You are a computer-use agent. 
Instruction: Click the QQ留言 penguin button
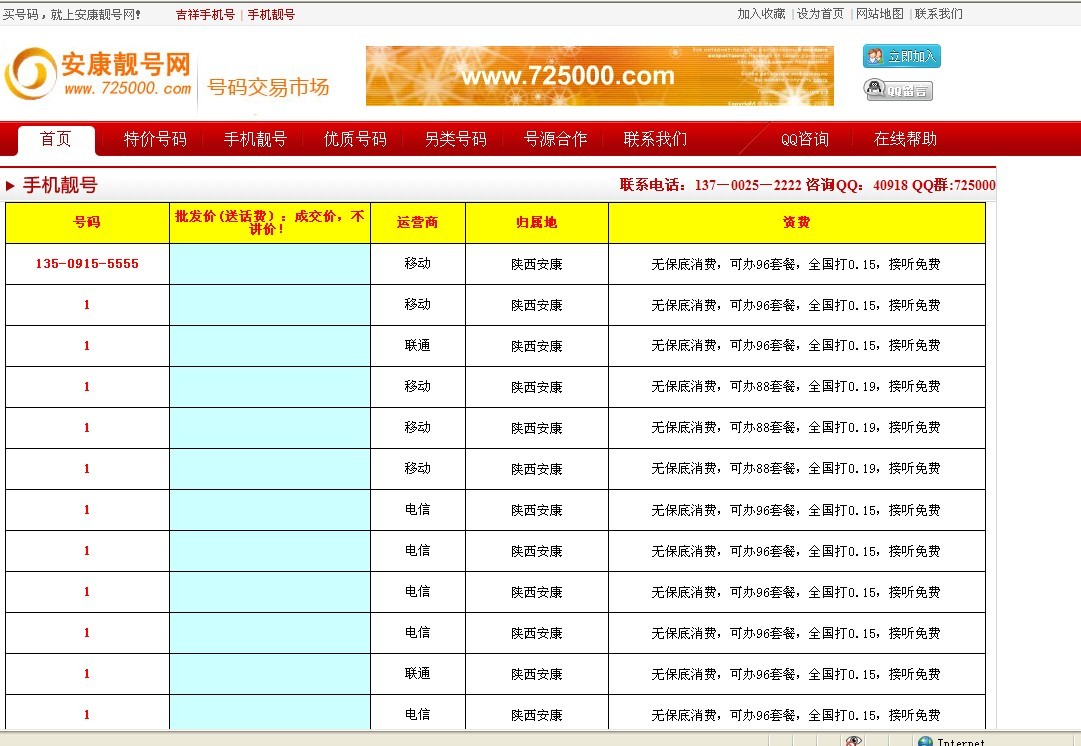point(898,90)
